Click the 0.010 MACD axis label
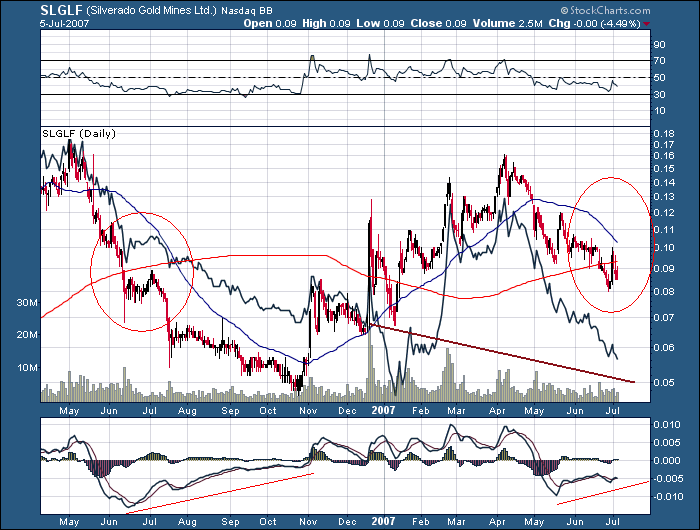700x530 pixels. point(667,425)
